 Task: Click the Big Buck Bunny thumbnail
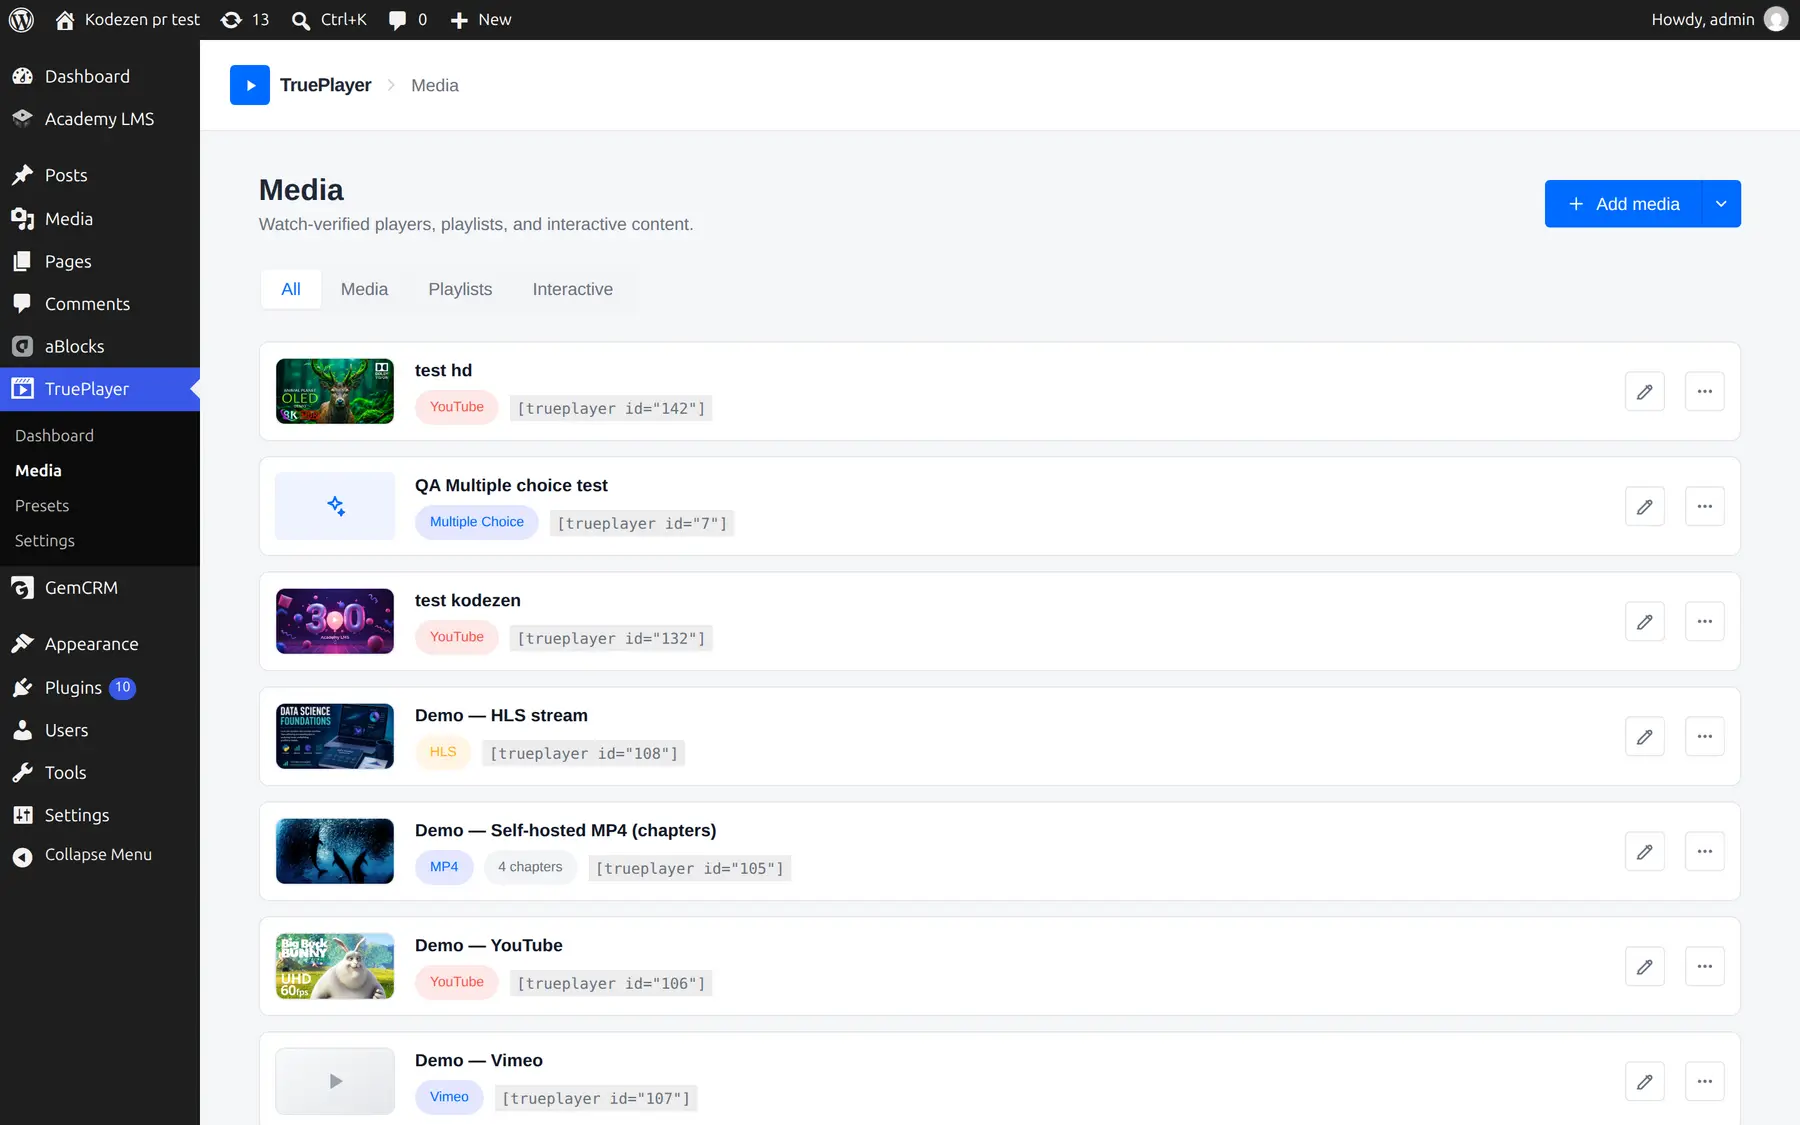coord(335,966)
